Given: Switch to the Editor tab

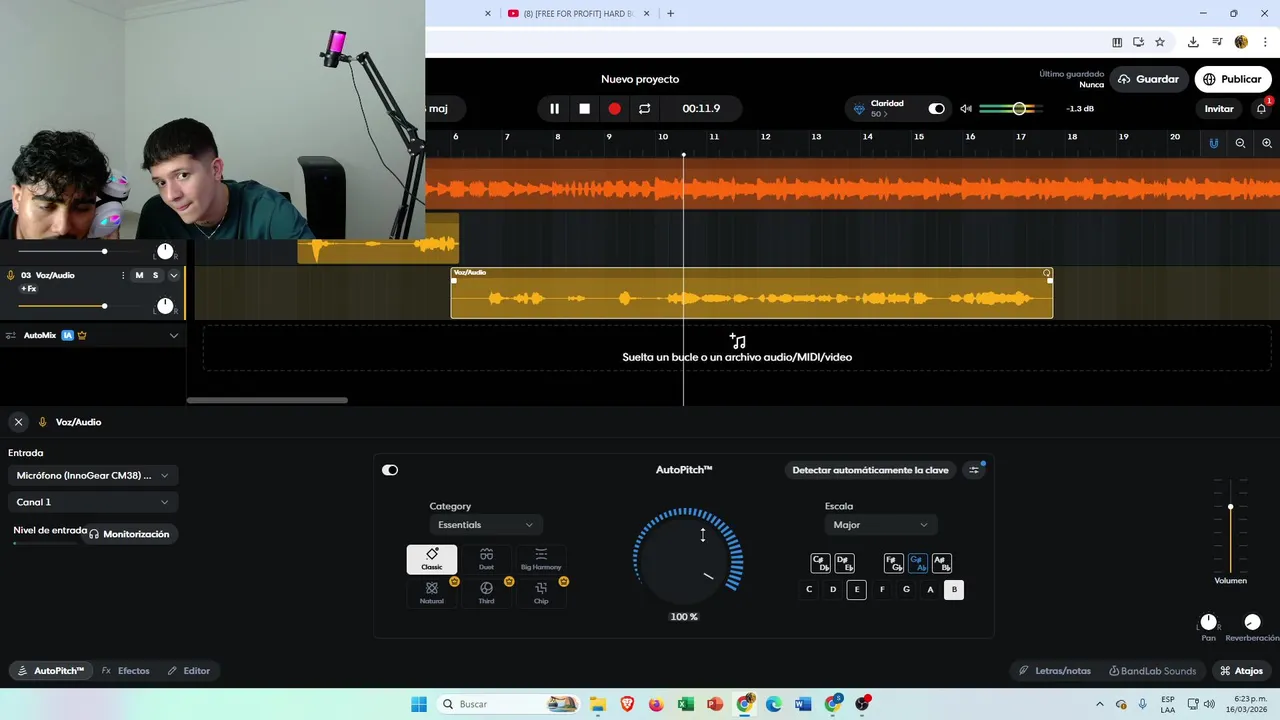Looking at the screenshot, I should tap(188, 671).
